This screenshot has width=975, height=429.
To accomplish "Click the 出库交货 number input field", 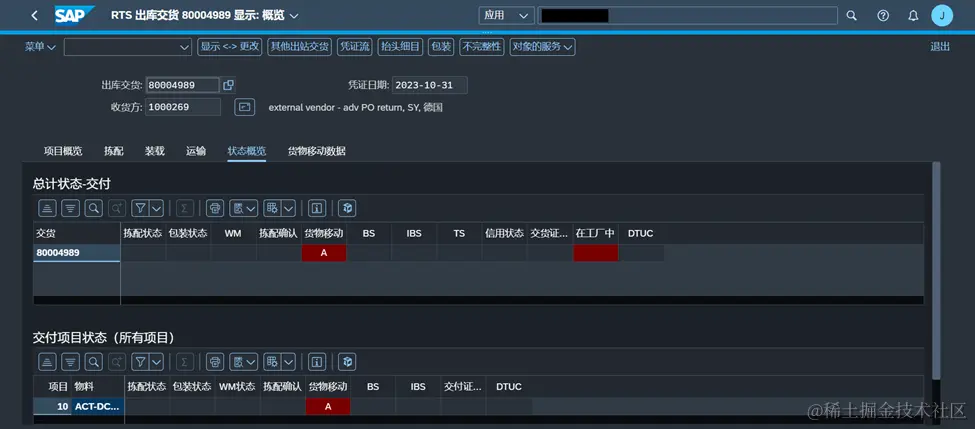I will (x=182, y=85).
